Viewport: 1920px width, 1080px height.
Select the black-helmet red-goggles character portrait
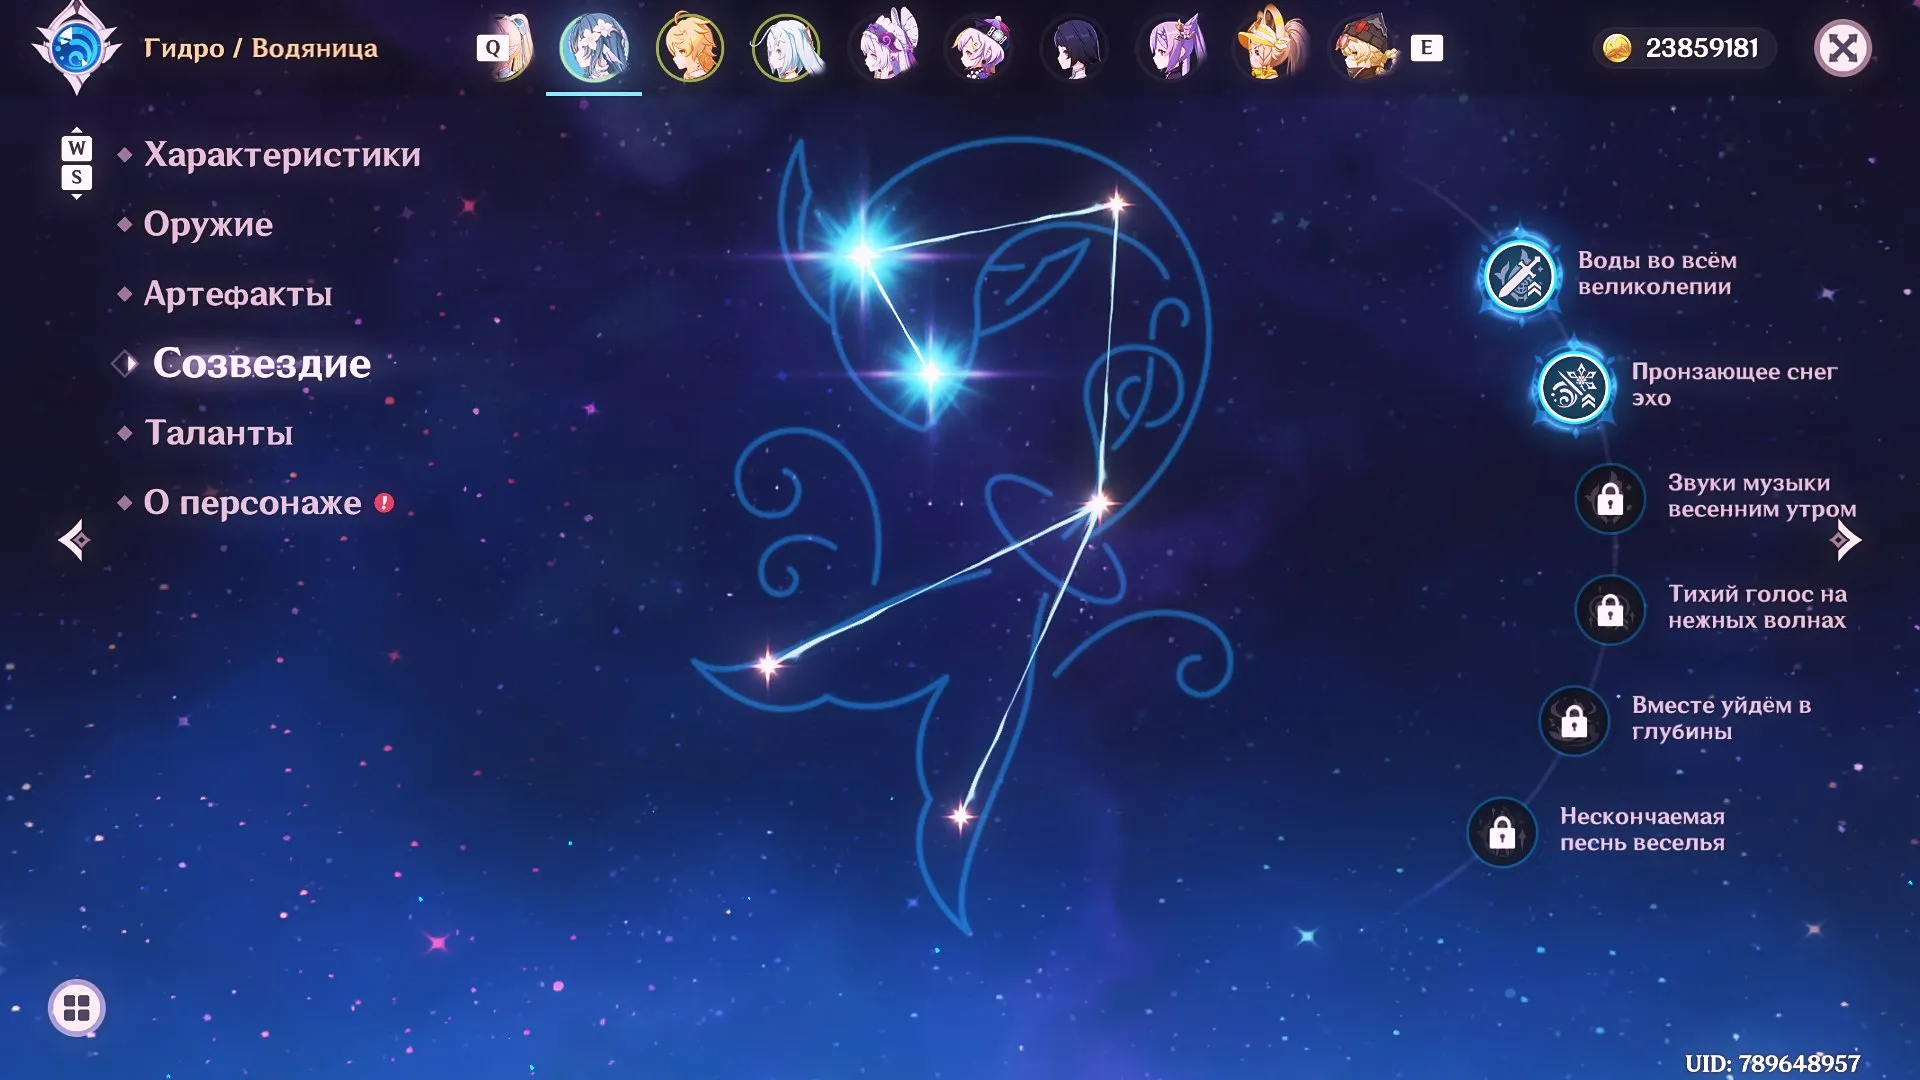[x=1364, y=47]
